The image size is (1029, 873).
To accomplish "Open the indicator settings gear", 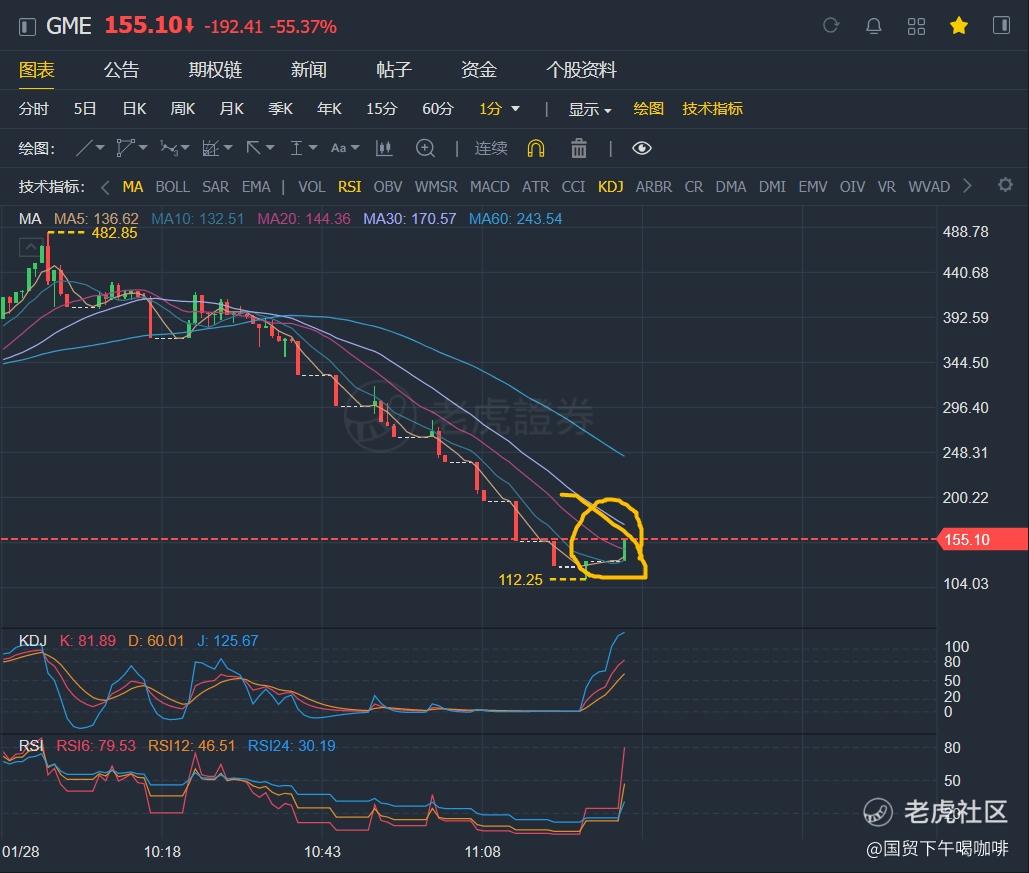I will pyautogui.click(x=1005, y=185).
